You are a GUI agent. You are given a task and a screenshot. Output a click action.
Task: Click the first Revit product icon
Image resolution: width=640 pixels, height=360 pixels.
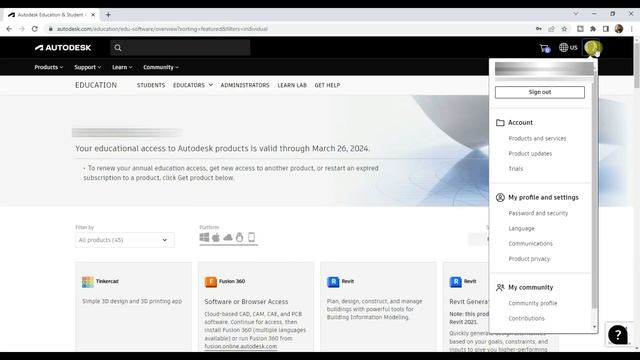tap(333, 282)
